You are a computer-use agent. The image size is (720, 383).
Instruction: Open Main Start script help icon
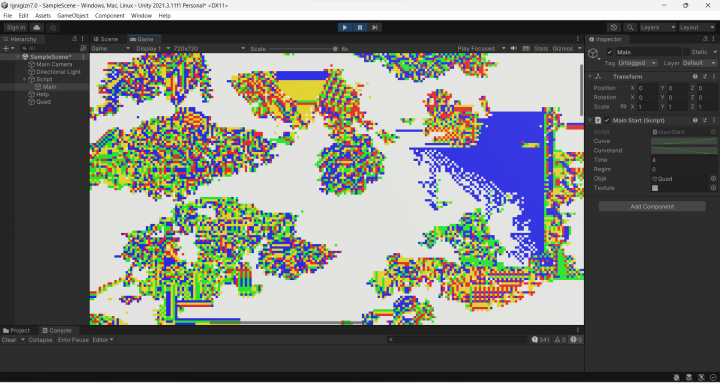695,120
